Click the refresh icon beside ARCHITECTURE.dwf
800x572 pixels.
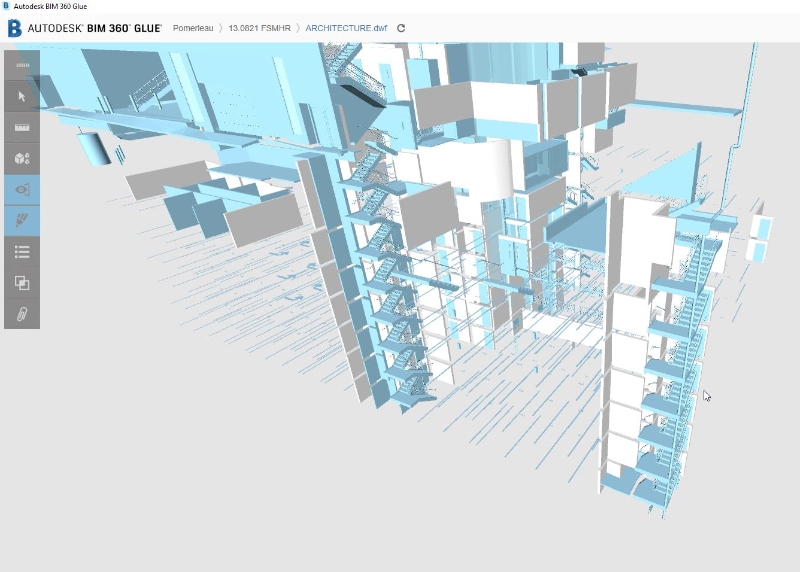click(x=401, y=28)
